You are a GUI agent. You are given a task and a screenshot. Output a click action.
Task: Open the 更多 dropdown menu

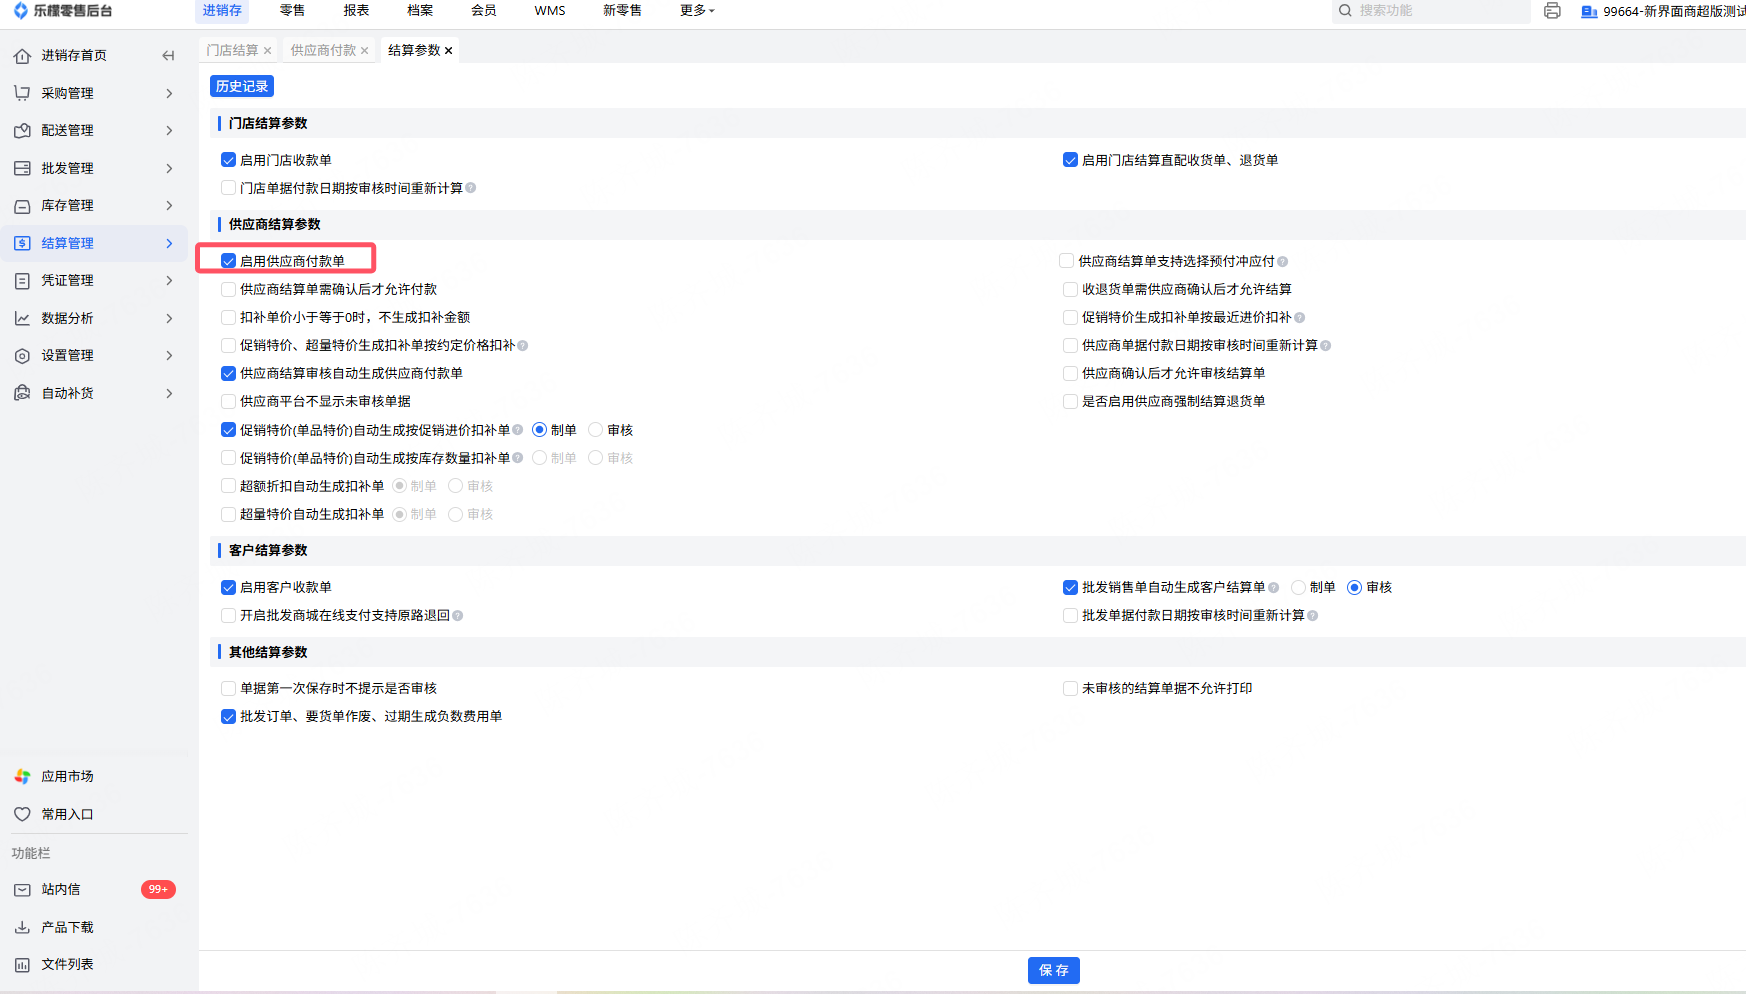(697, 11)
